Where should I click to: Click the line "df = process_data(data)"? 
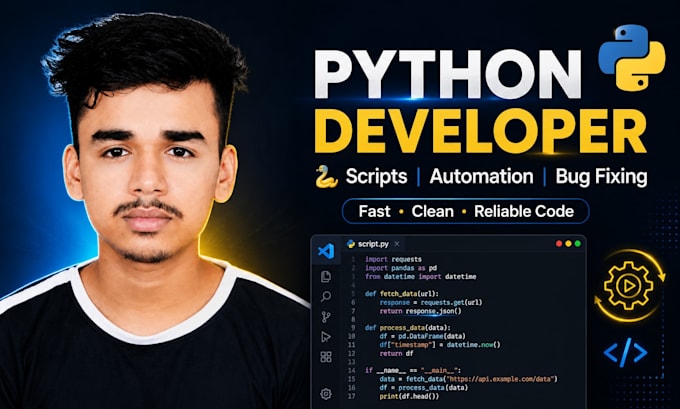point(424,388)
